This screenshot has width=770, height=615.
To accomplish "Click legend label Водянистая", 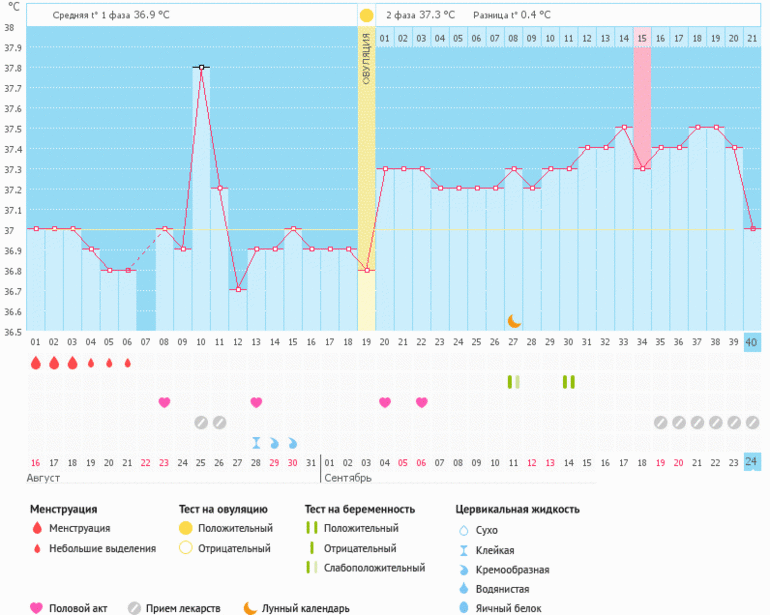I will [x=502, y=589].
